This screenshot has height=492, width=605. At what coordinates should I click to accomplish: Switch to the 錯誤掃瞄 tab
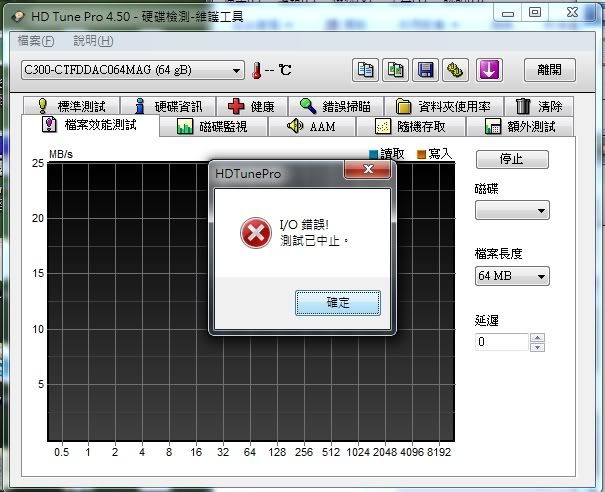click(x=336, y=106)
